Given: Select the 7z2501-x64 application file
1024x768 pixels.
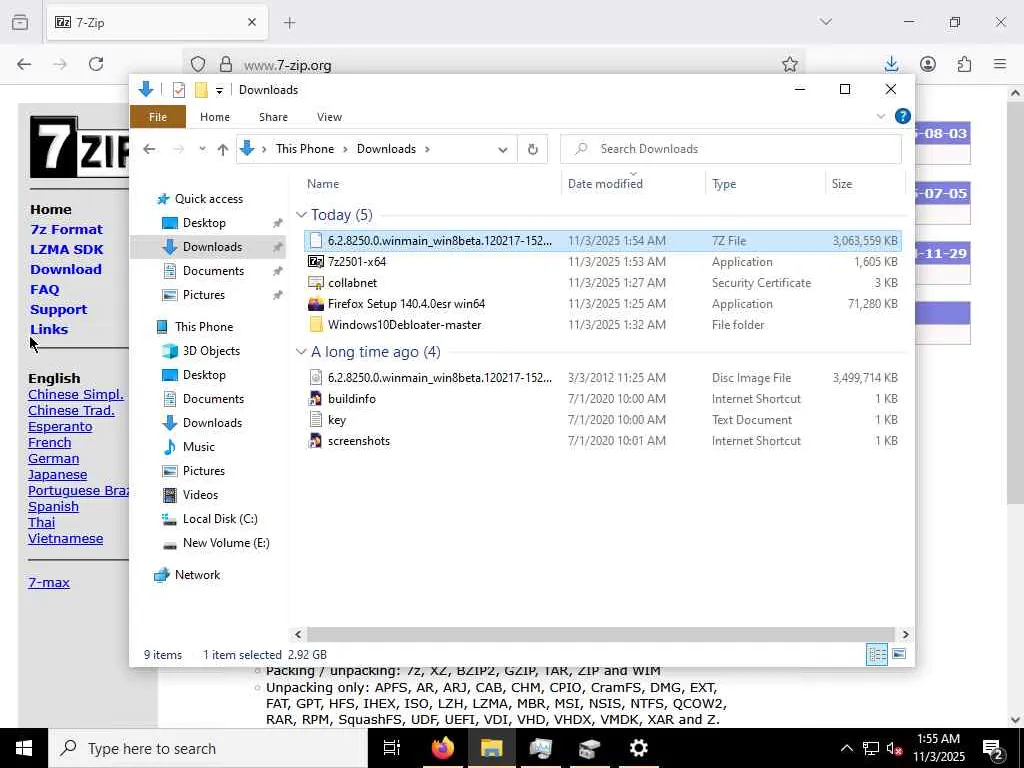Looking at the screenshot, I should 603,261.
